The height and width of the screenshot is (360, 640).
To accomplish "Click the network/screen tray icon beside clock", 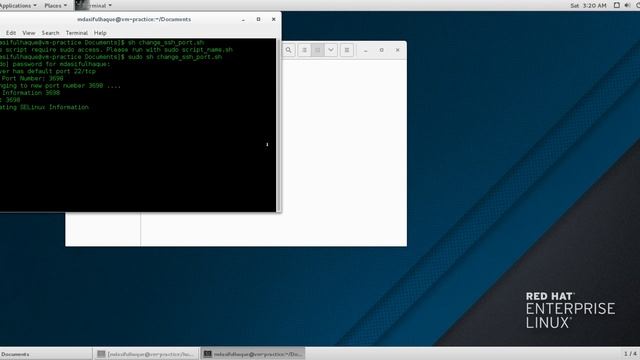I will point(617,5).
